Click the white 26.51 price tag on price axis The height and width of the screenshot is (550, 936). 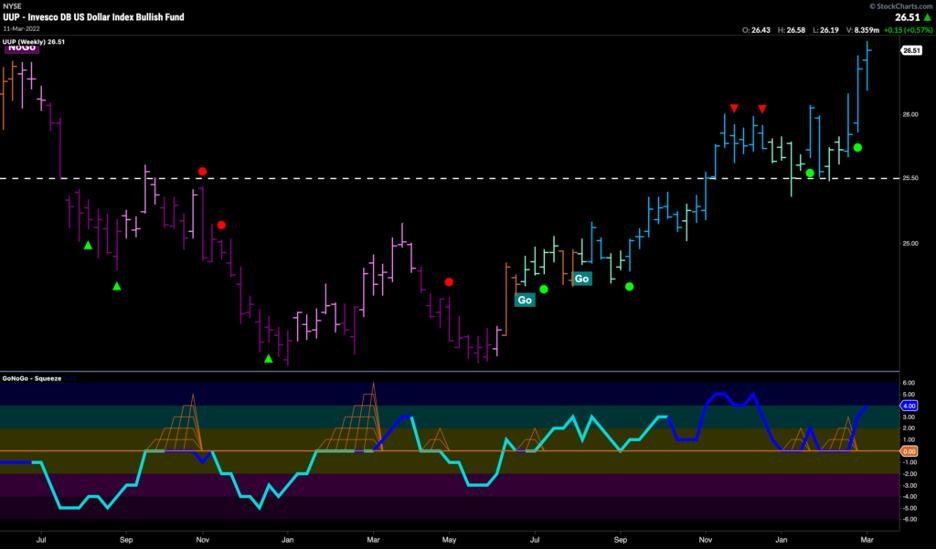pyautogui.click(x=912, y=51)
